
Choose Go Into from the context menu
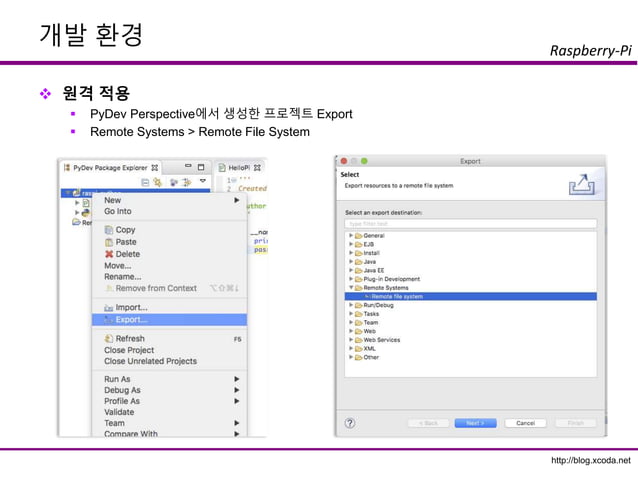[169, 211]
